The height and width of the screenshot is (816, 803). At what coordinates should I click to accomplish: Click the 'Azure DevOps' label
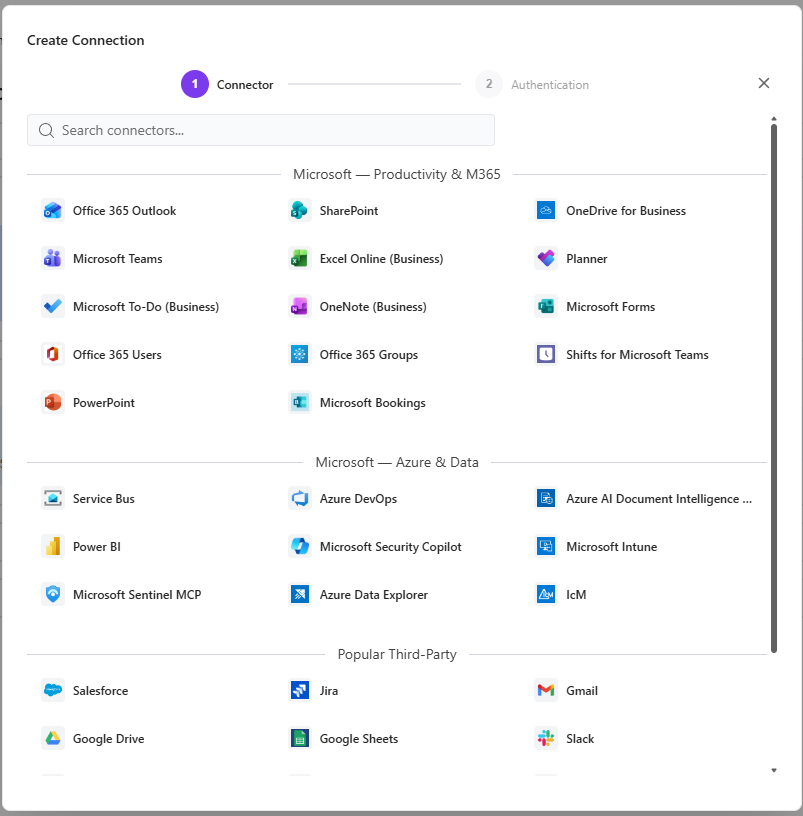tap(358, 499)
